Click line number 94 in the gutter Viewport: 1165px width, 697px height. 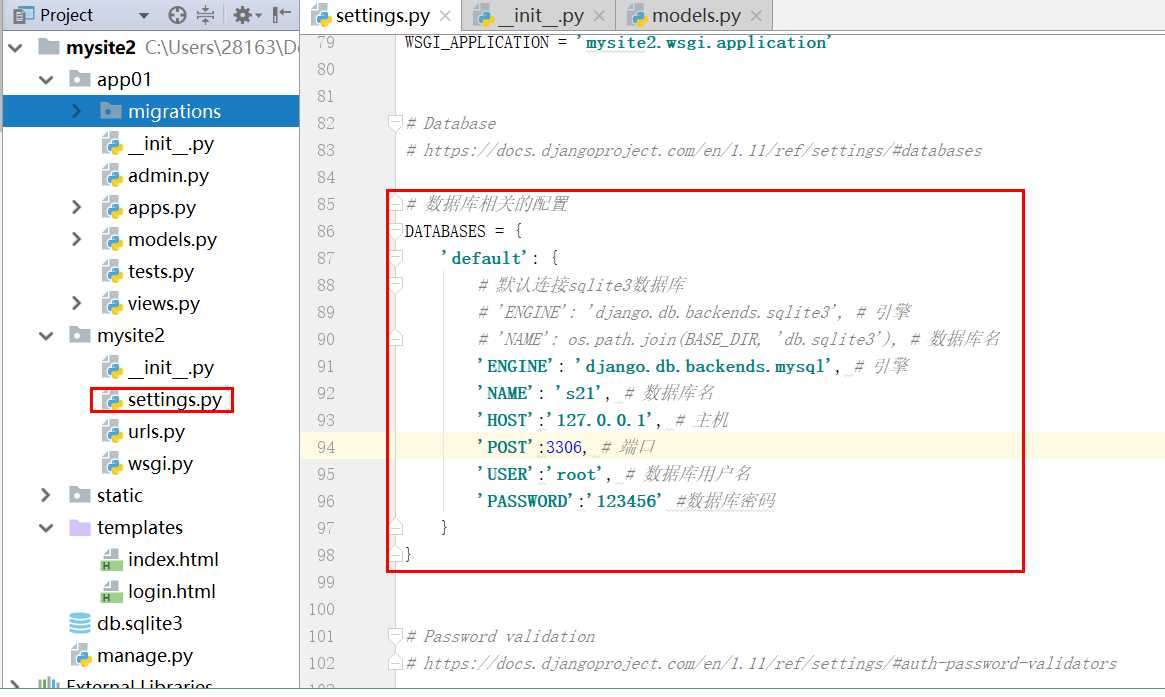325,447
